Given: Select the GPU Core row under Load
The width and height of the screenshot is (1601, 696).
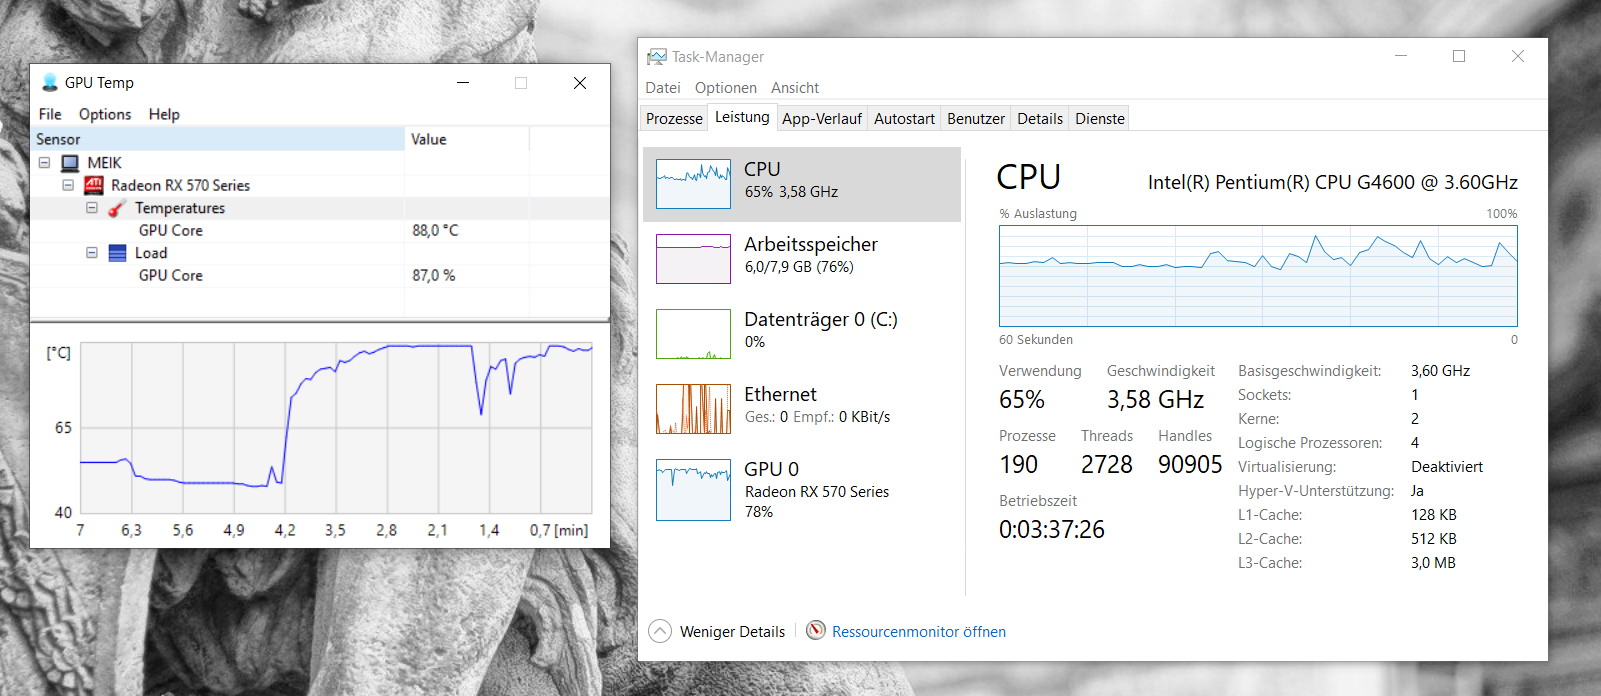Looking at the screenshot, I should click(319, 275).
